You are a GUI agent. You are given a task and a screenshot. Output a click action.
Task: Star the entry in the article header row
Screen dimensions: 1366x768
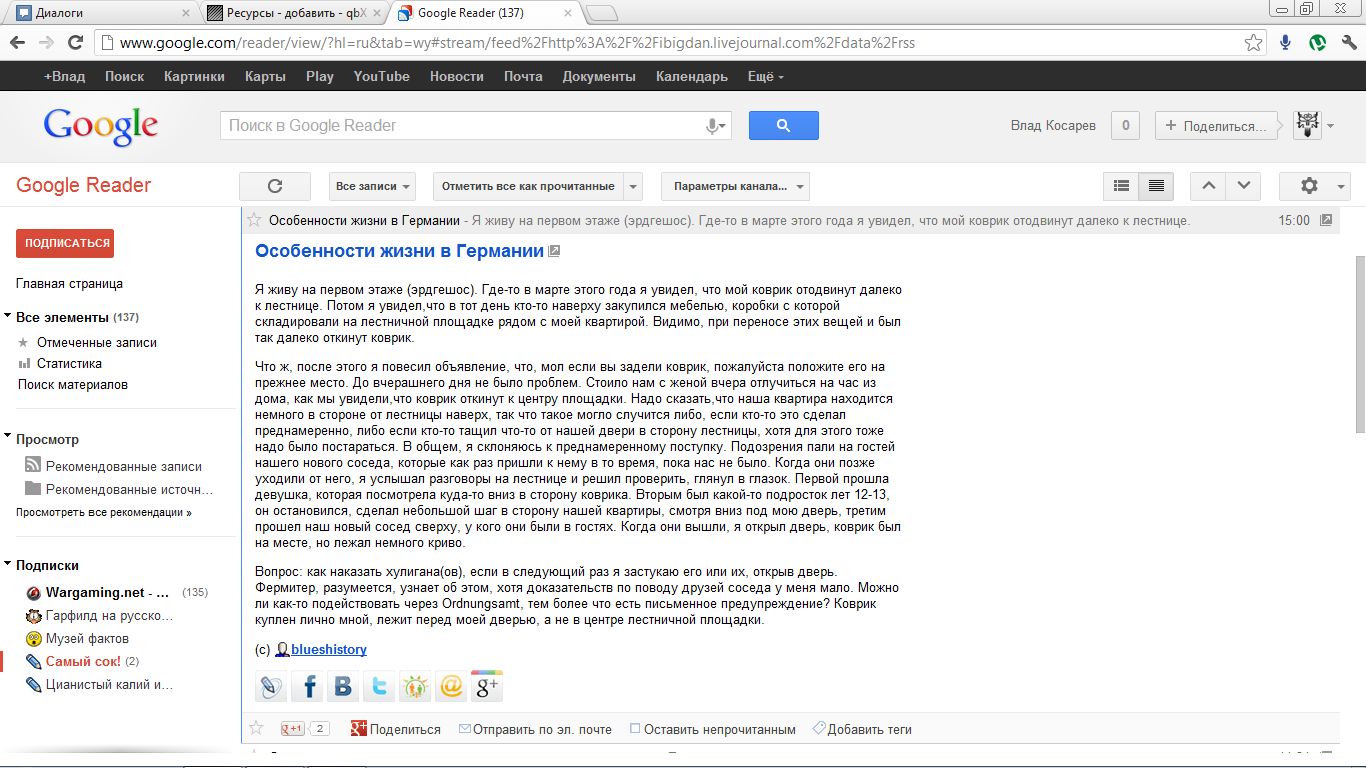point(255,220)
